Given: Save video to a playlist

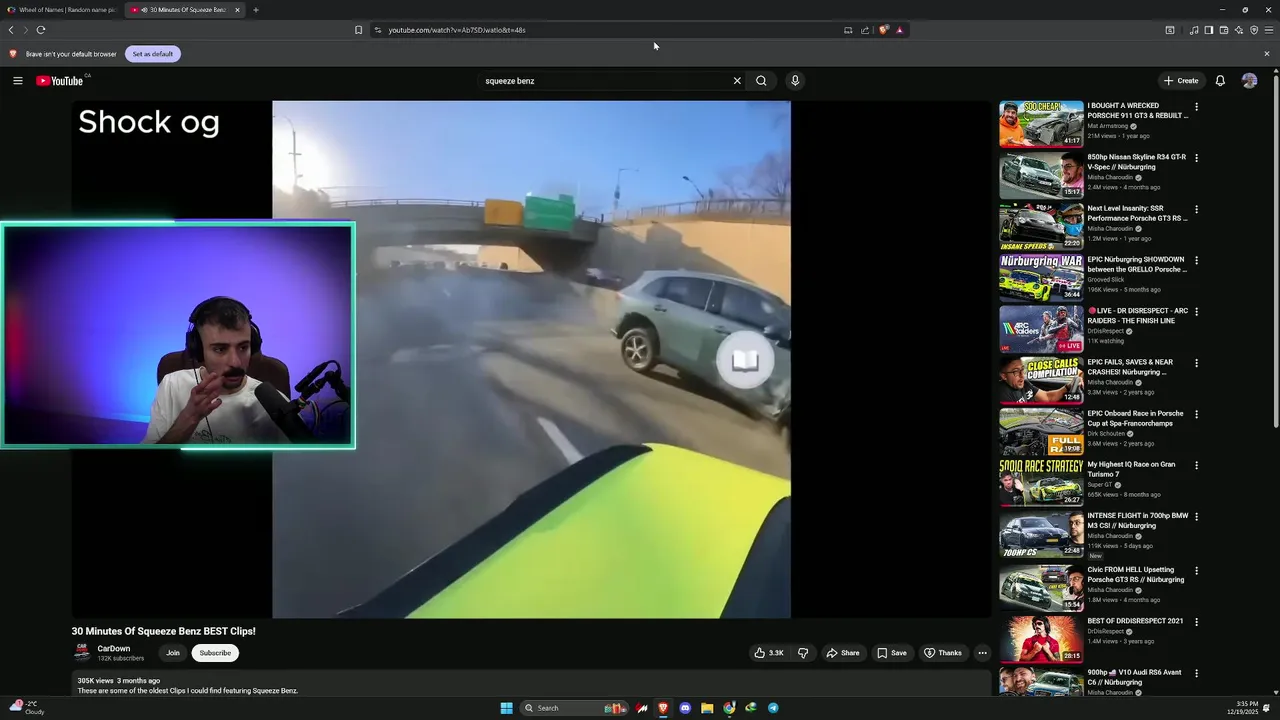Looking at the screenshot, I should click(892, 653).
